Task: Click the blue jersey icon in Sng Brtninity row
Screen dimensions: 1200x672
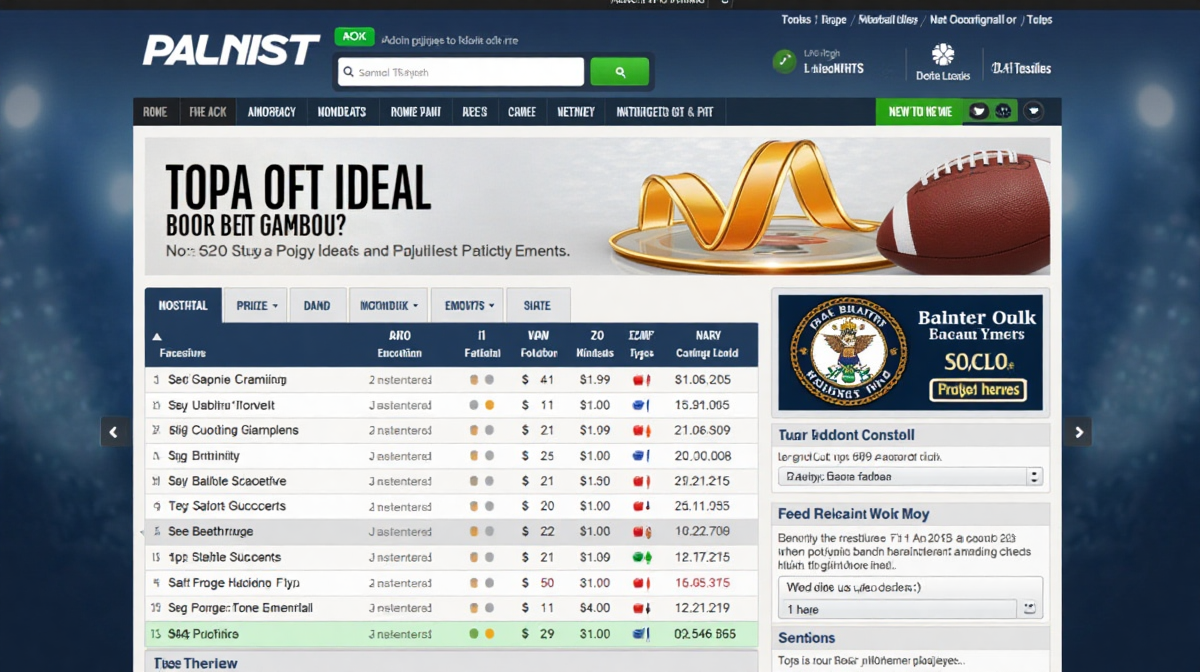Action: click(x=640, y=456)
